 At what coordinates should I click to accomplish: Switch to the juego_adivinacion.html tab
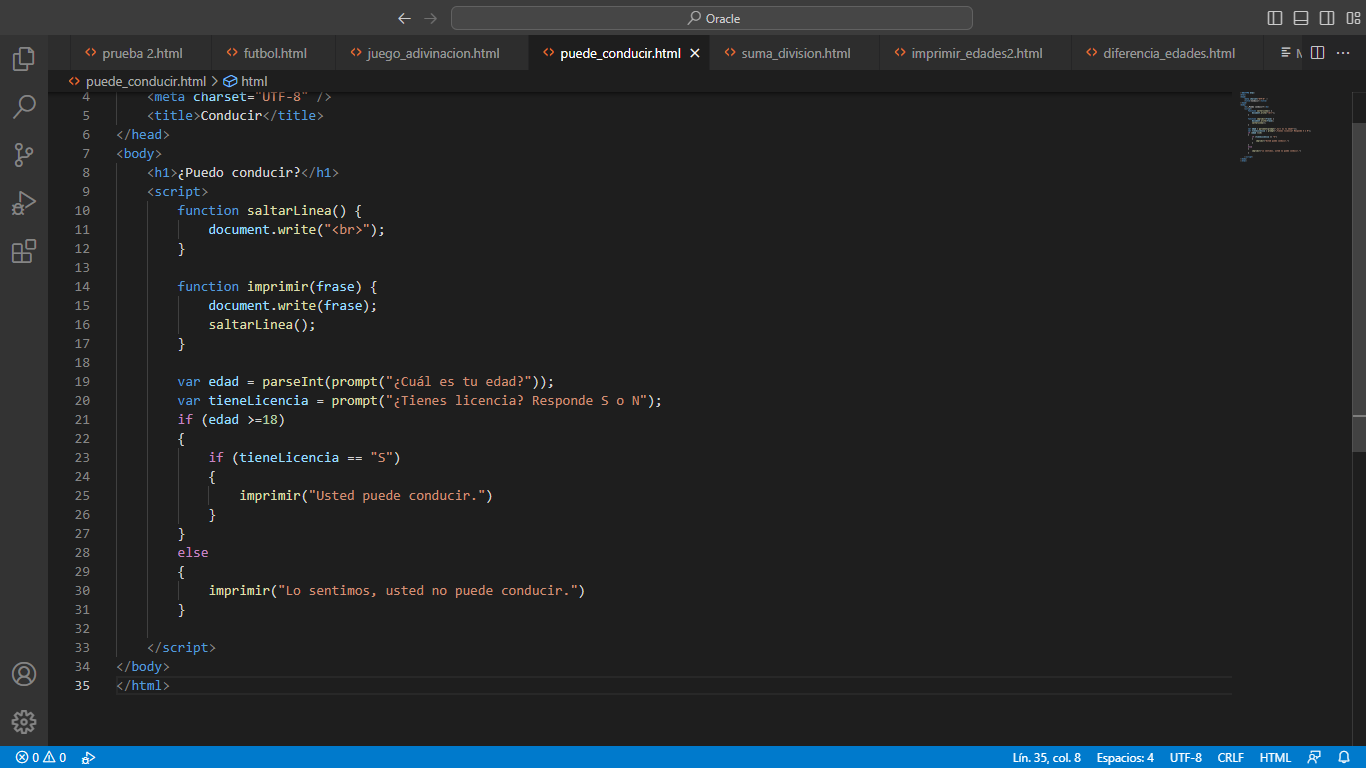point(433,53)
